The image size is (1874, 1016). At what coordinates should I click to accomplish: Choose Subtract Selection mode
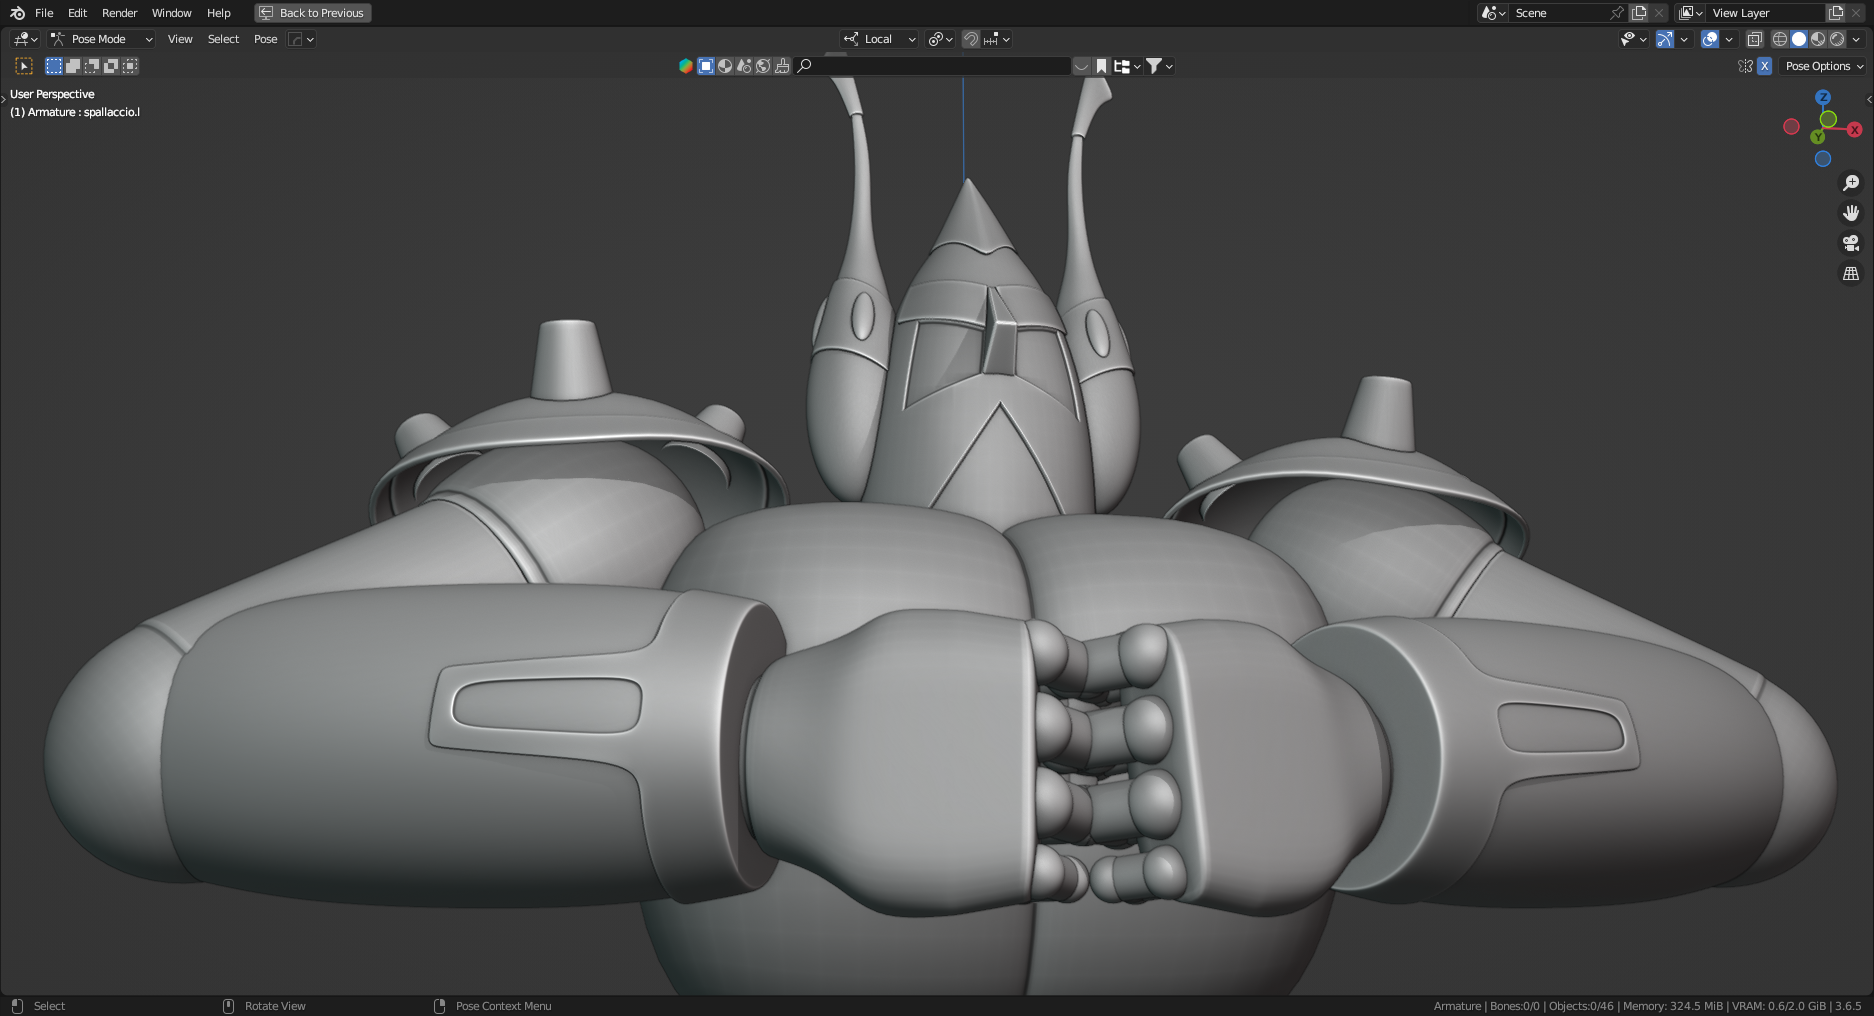(x=92, y=66)
